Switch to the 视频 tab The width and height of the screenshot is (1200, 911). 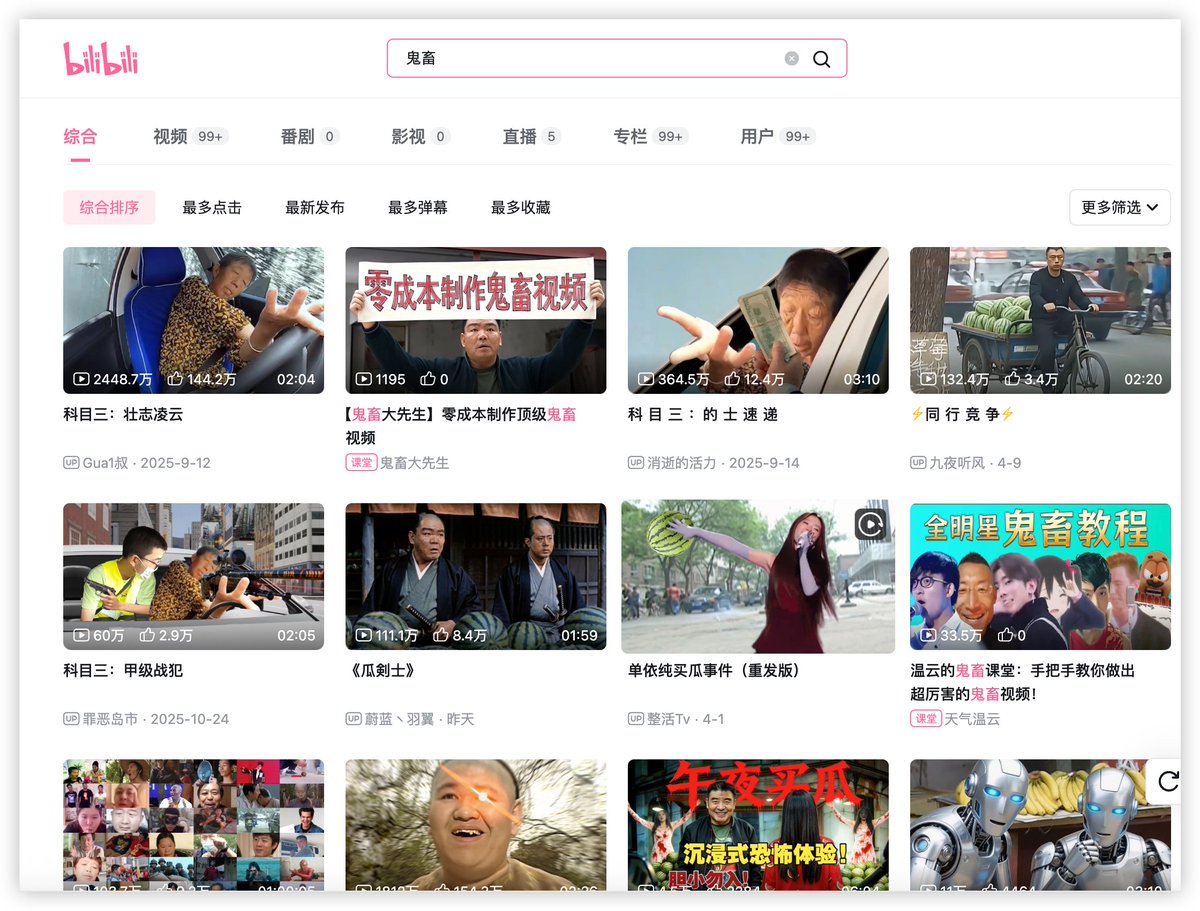click(x=172, y=136)
